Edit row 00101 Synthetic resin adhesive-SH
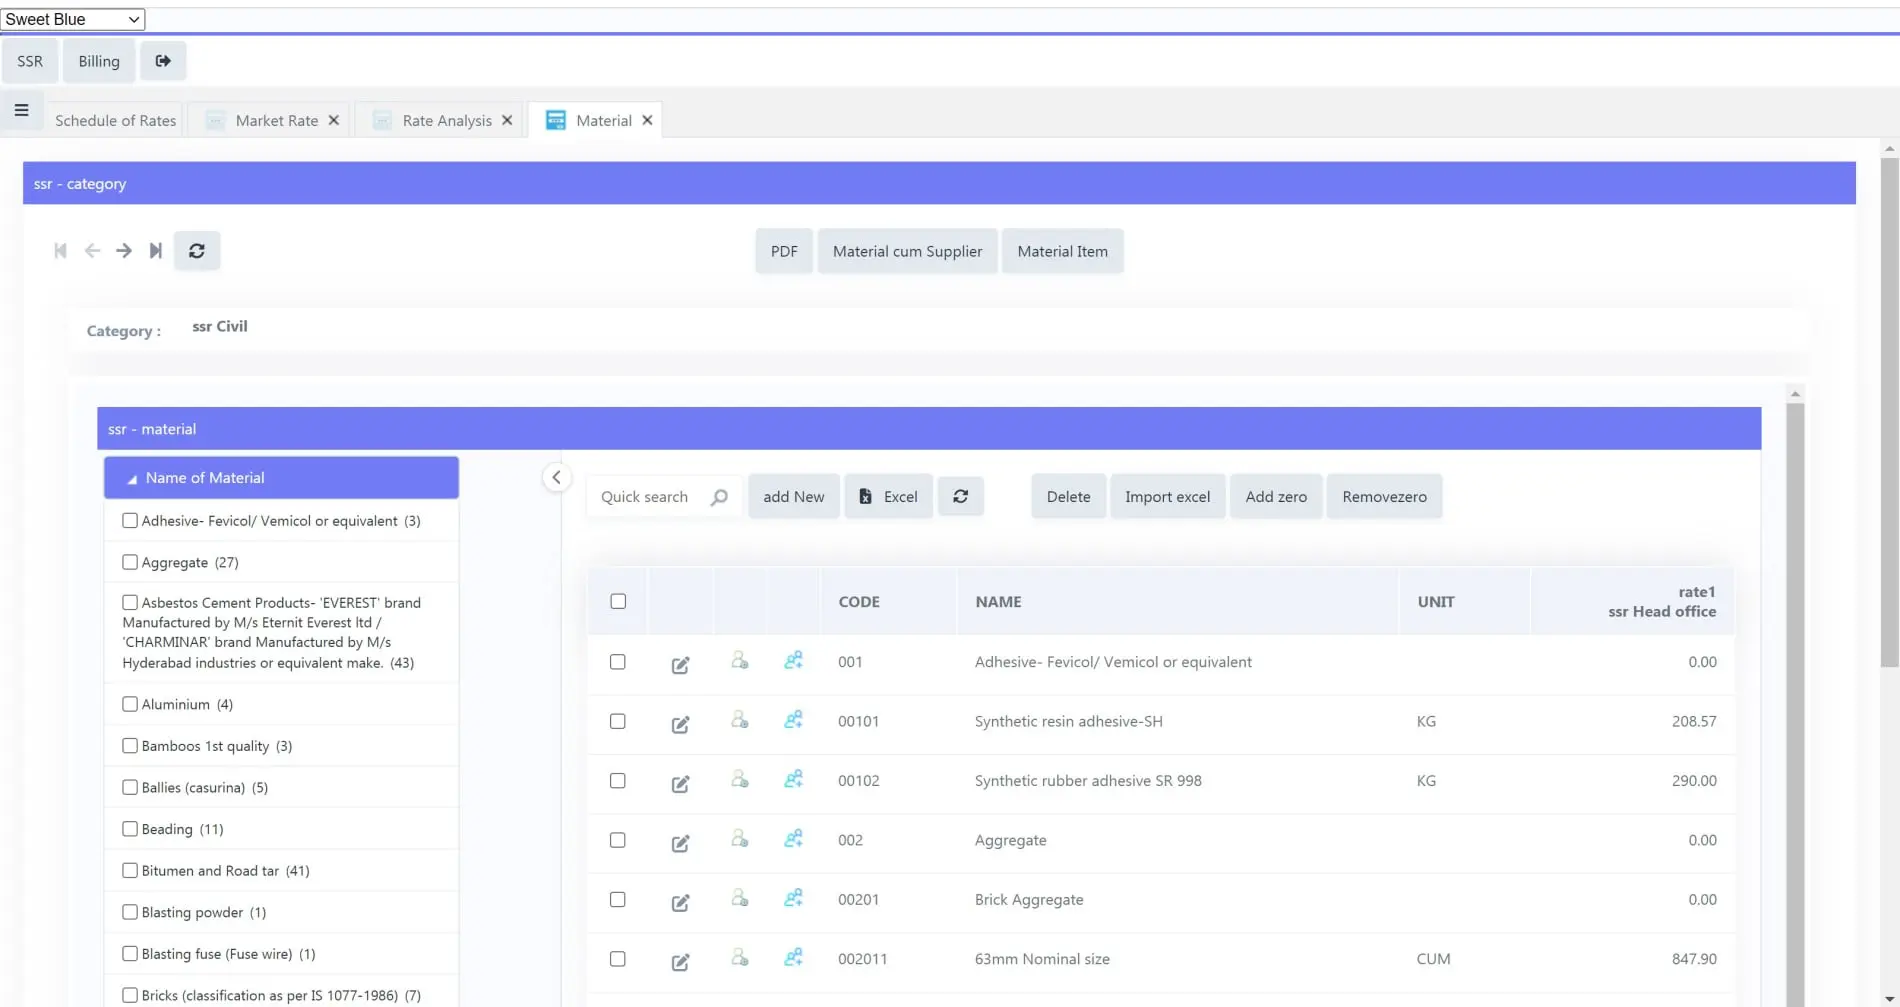This screenshot has height=1007, width=1900. click(x=680, y=724)
